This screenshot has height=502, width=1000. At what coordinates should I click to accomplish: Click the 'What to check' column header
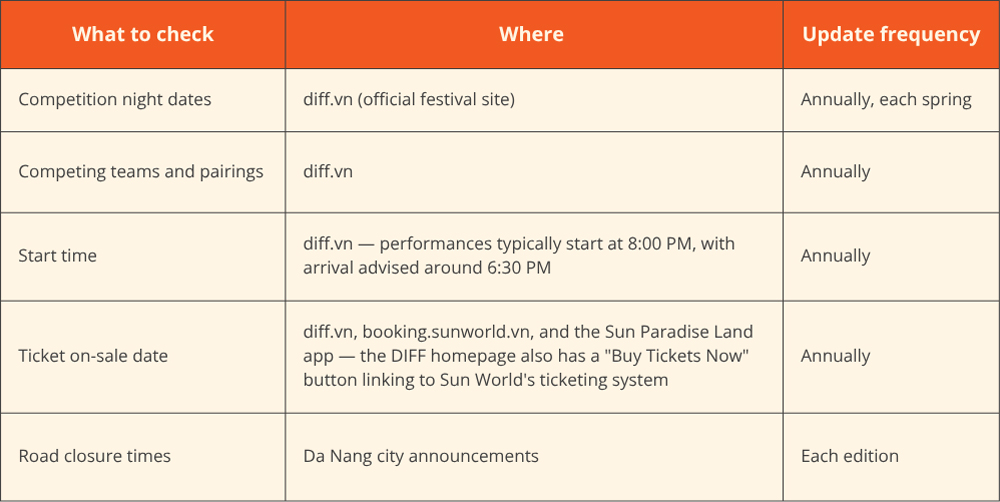coord(143,34)
